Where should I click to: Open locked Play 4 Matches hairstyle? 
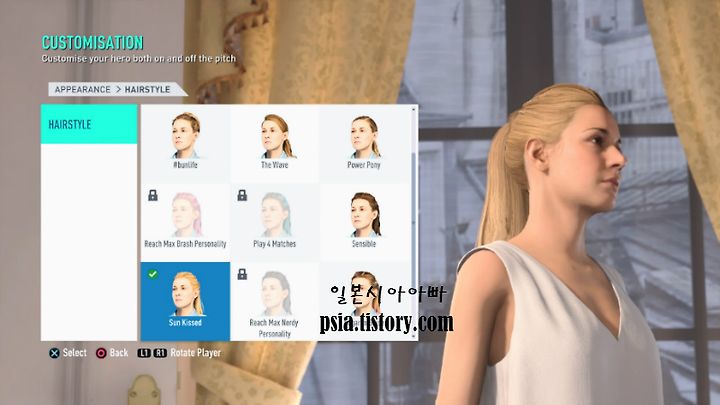tap(275, 222)
